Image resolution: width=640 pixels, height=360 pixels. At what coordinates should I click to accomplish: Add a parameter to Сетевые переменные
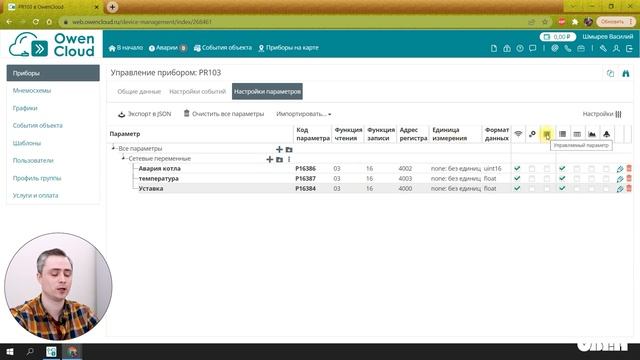269,159
